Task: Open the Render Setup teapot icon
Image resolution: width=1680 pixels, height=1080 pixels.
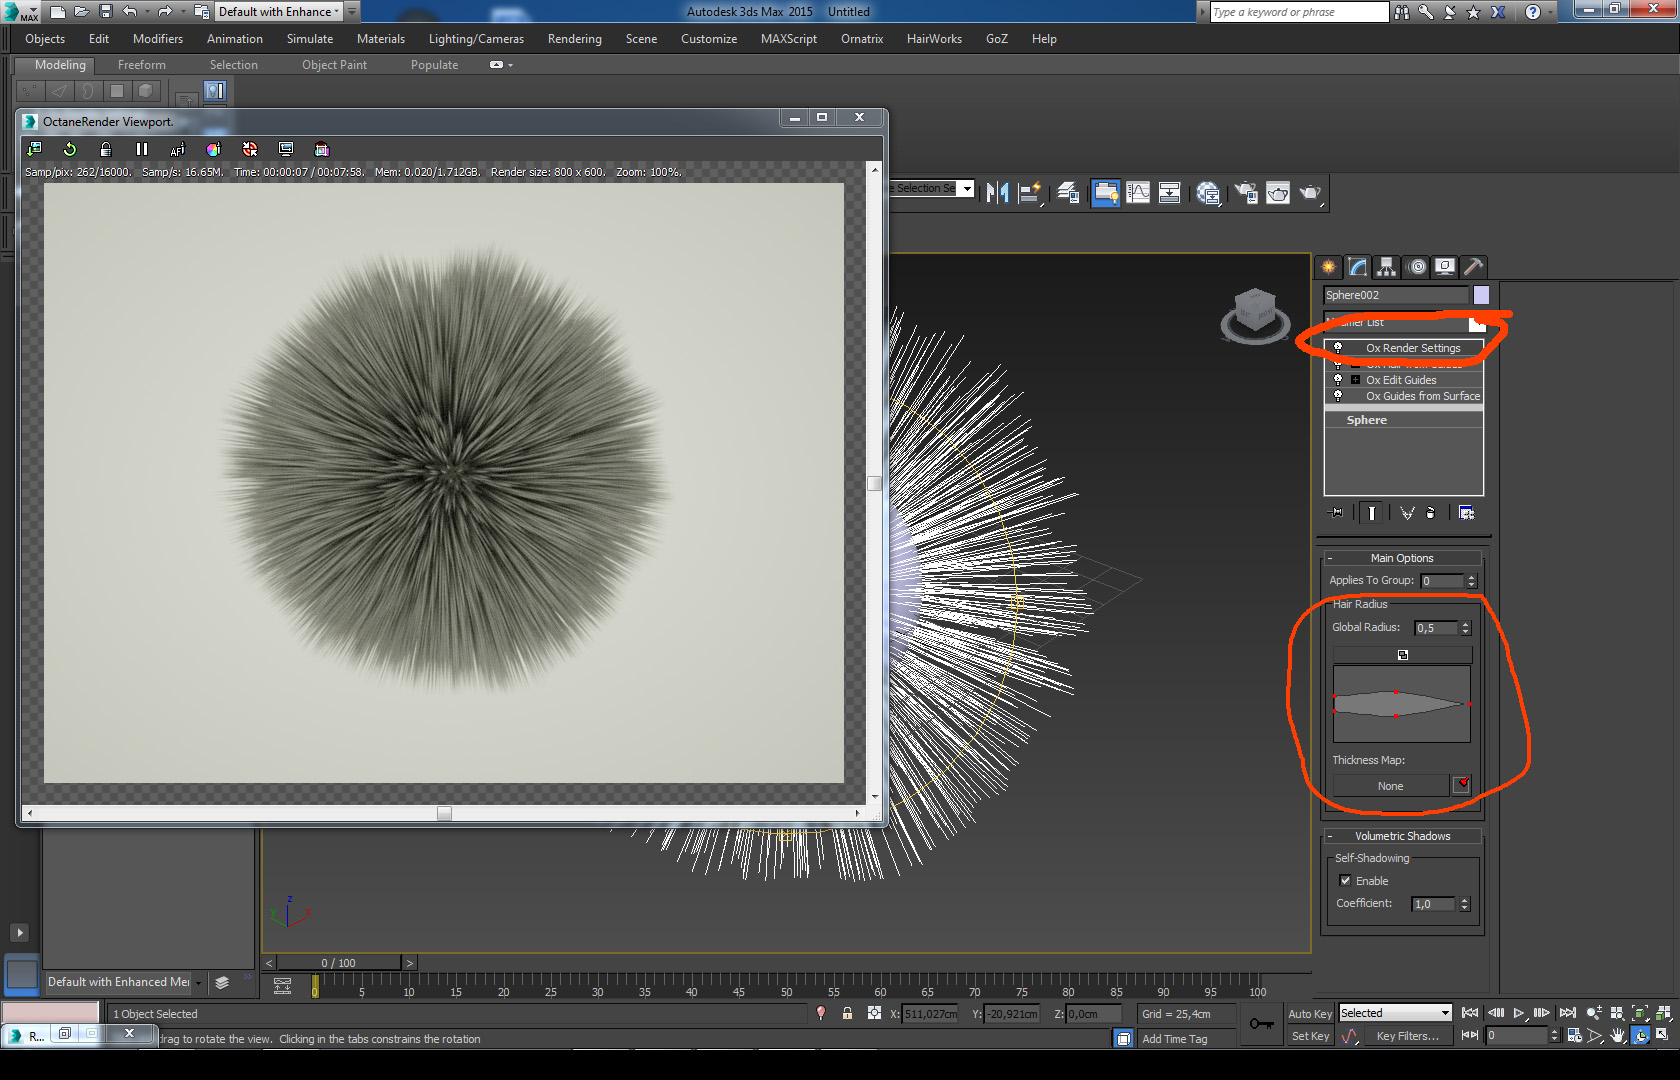Action: [1246, 193]
